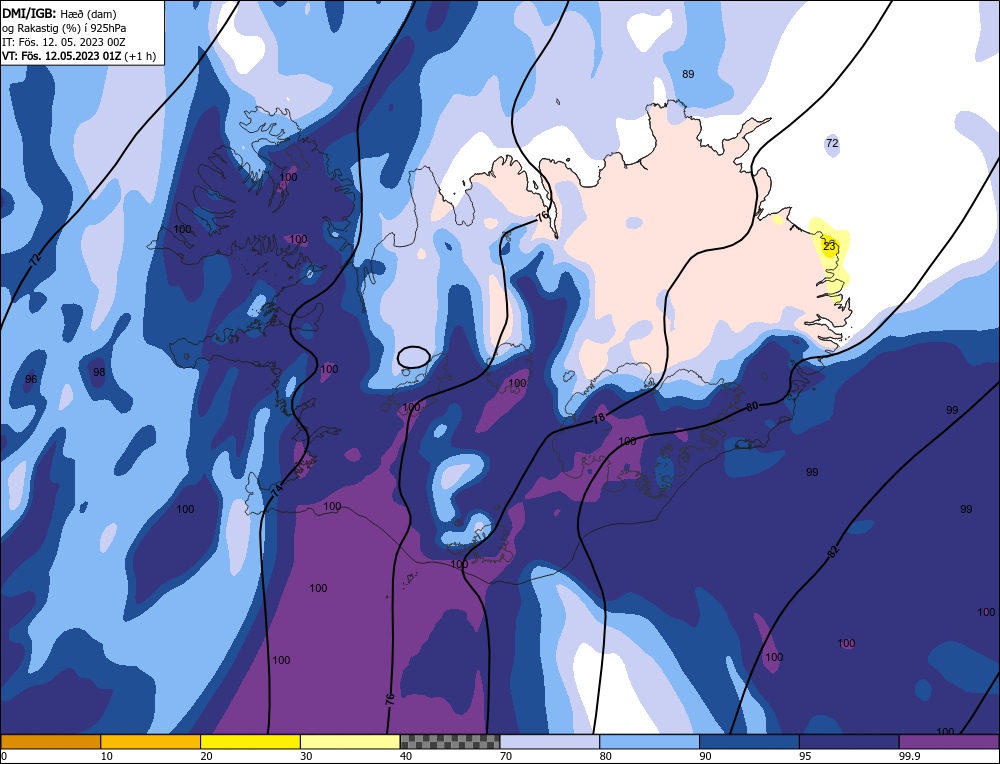
Task: Click the '82' contour line label
Action: (x=834, y=552)
